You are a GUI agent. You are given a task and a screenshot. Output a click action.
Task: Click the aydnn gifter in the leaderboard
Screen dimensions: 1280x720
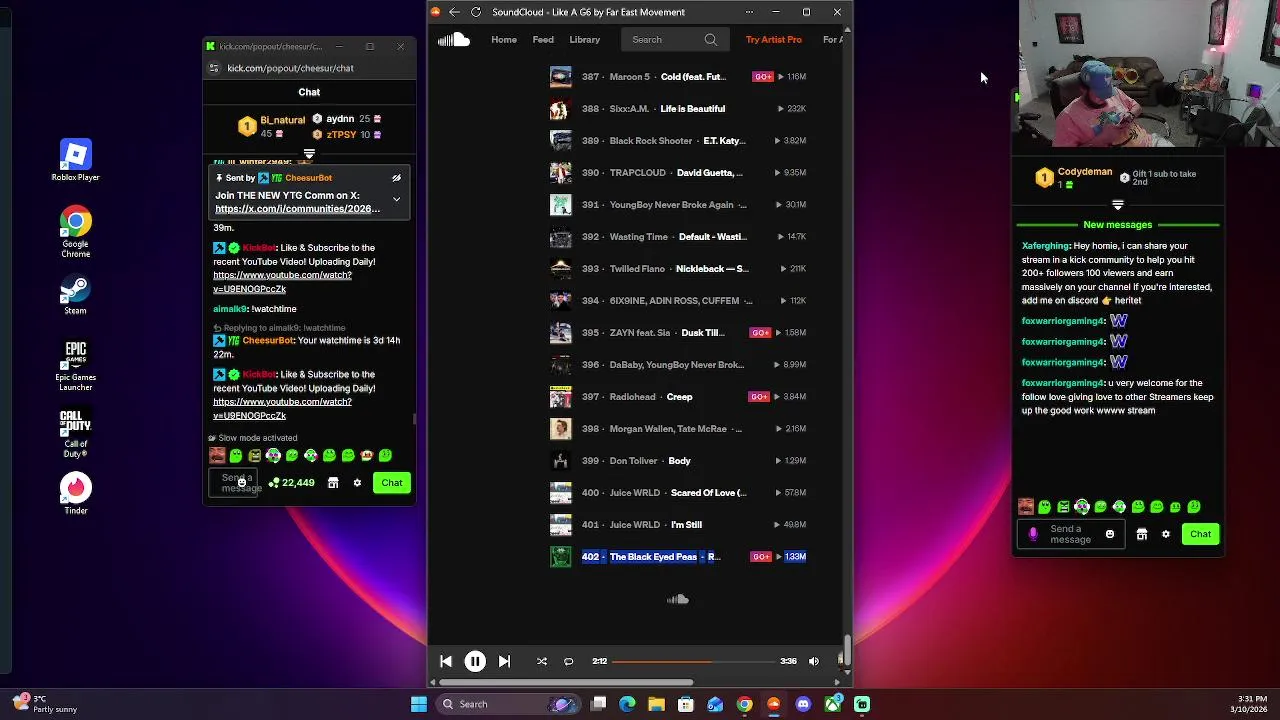tap(340, 119)
